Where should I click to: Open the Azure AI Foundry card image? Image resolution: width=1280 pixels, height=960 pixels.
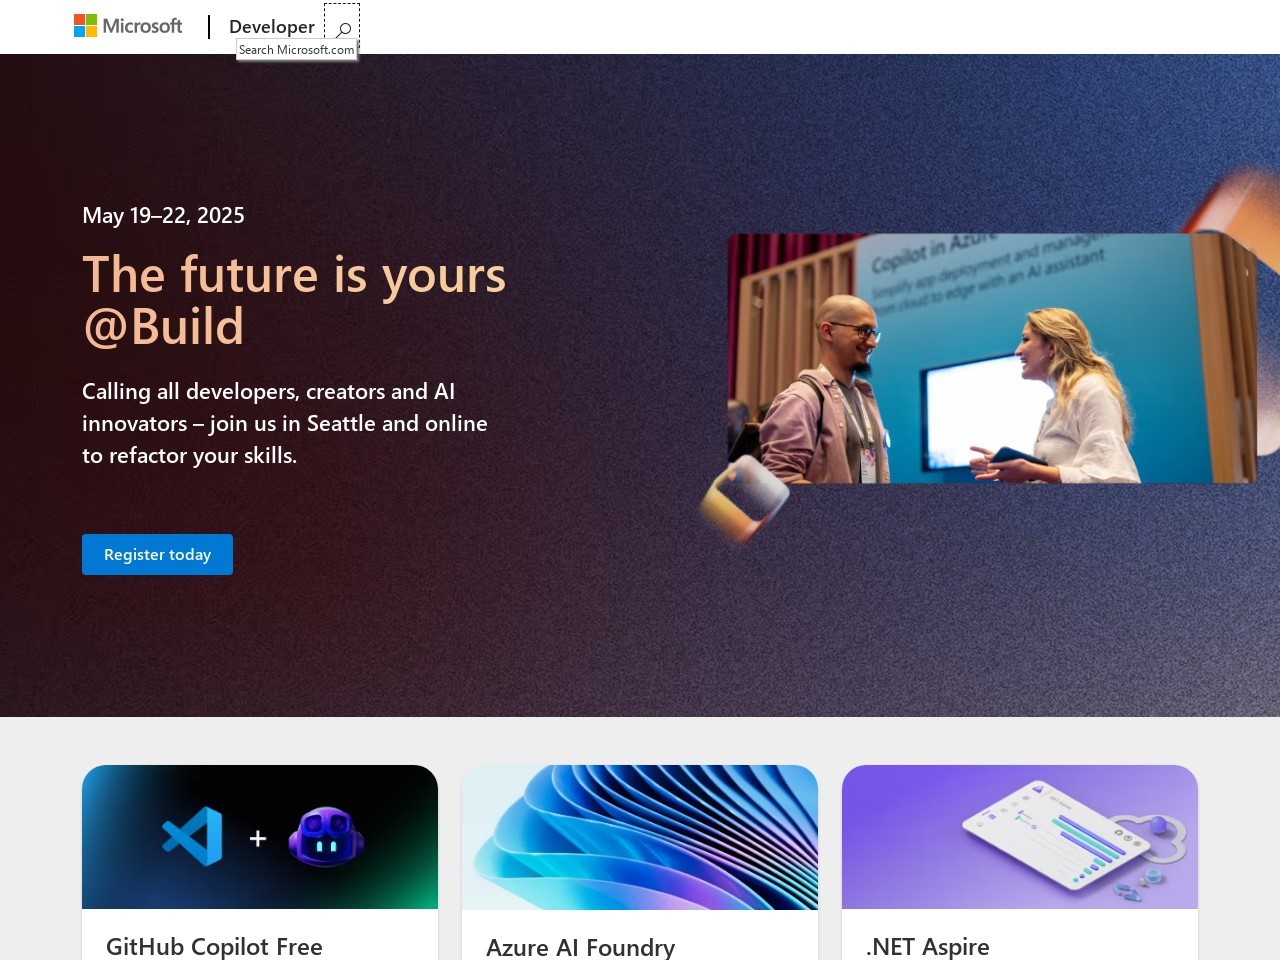pyautogui.click(x=640, y=837)
